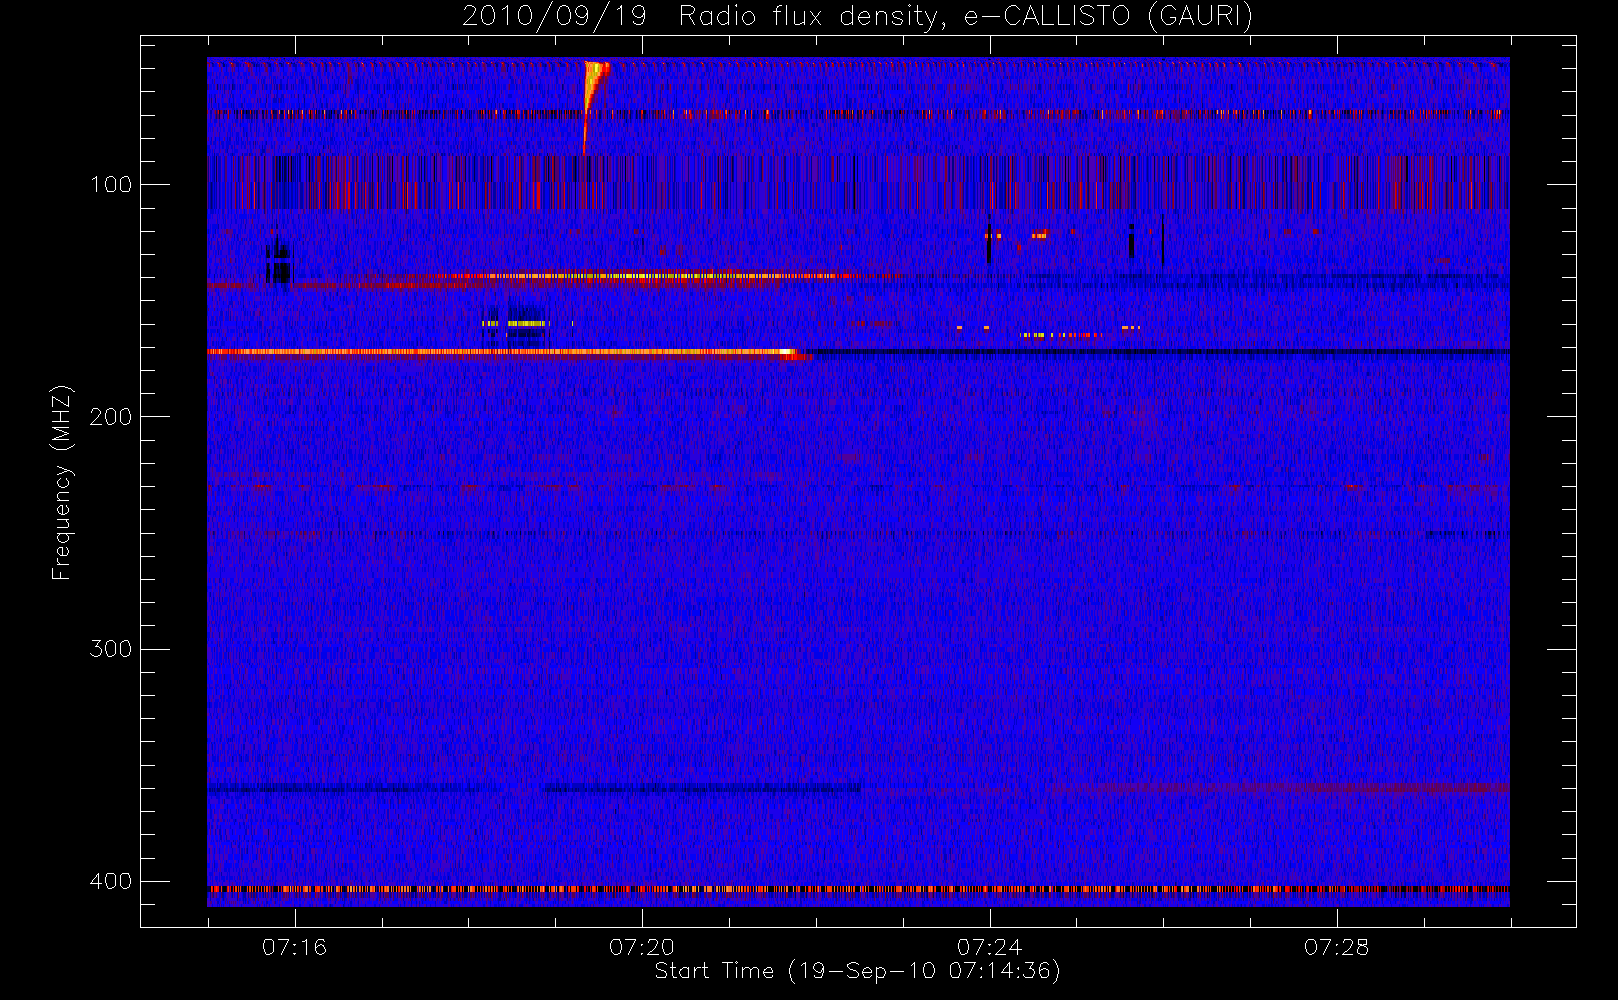Click the bright horizontal emission line just above 200 MHz

click(x=508, y=352)
